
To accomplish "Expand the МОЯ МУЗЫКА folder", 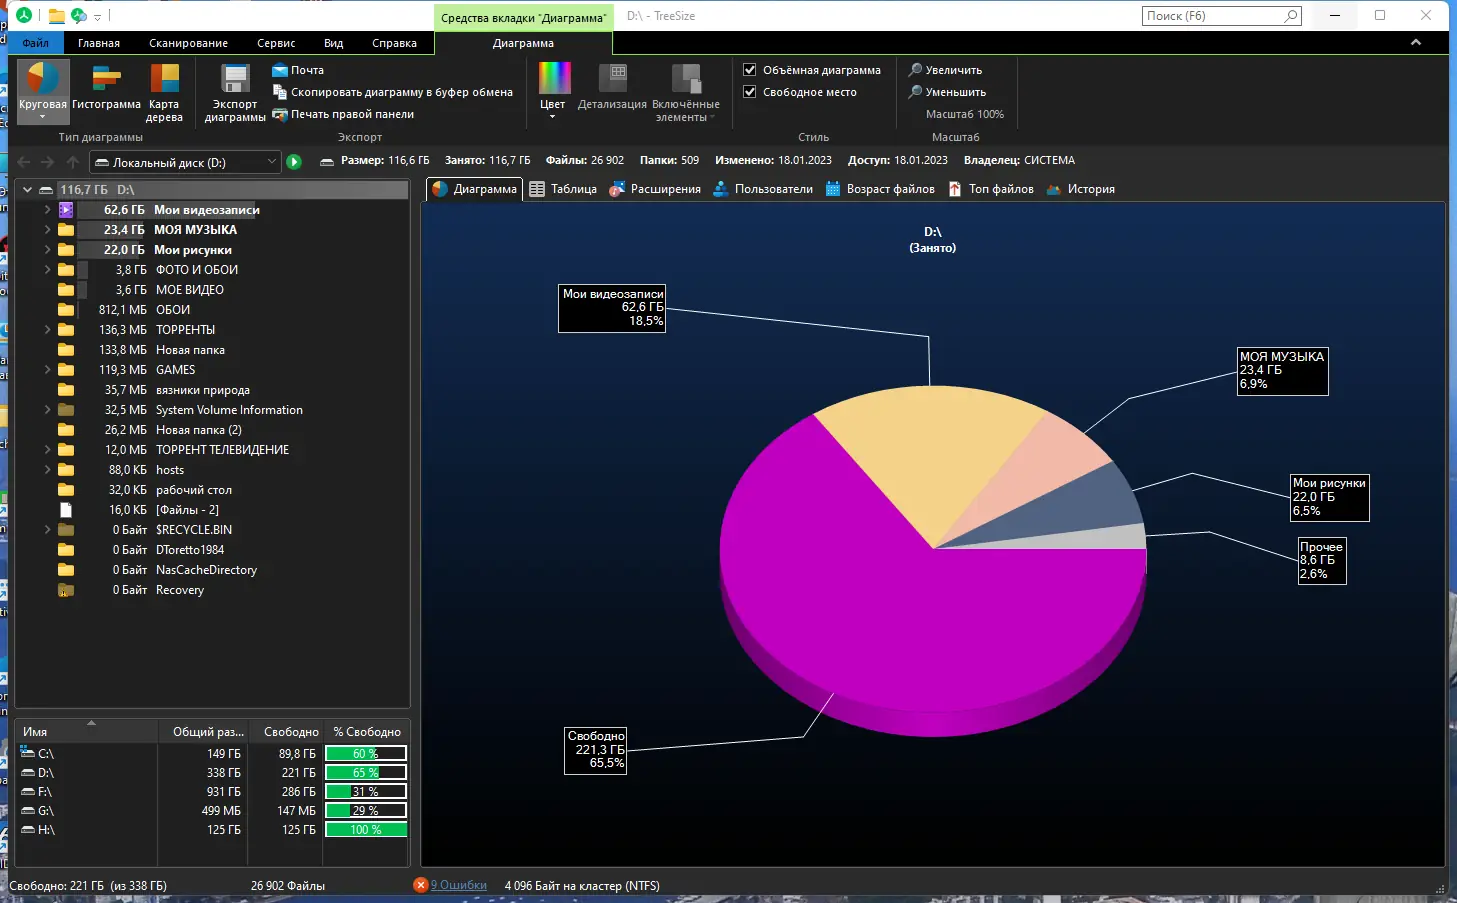I will [46, 230].
